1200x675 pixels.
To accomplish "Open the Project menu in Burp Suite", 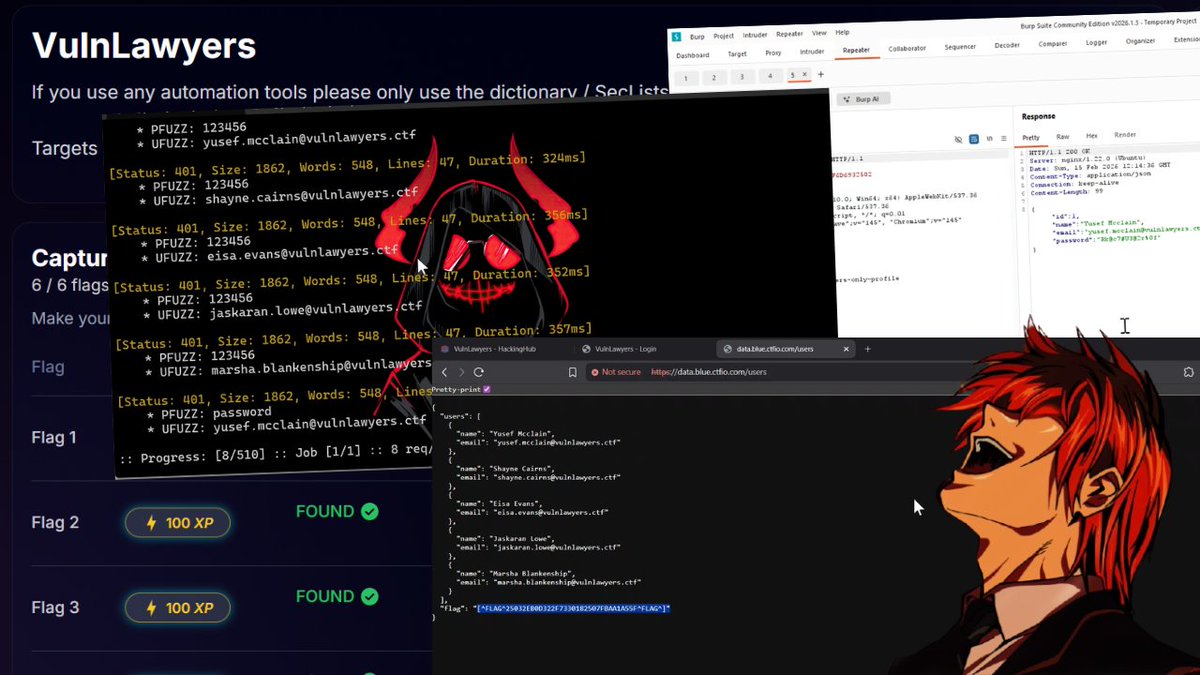I will pyautogui.click(x=724, y=35).
